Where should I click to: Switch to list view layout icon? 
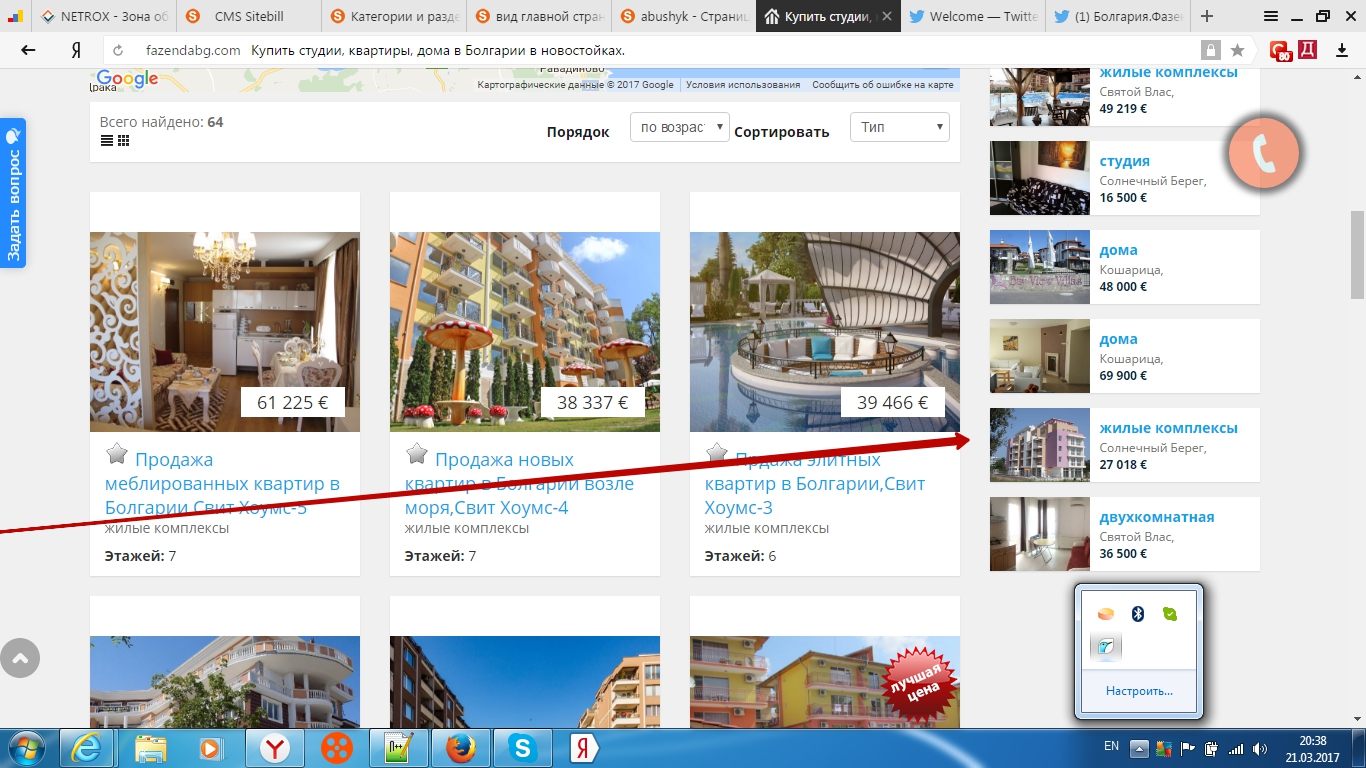[x=107, y=141]
